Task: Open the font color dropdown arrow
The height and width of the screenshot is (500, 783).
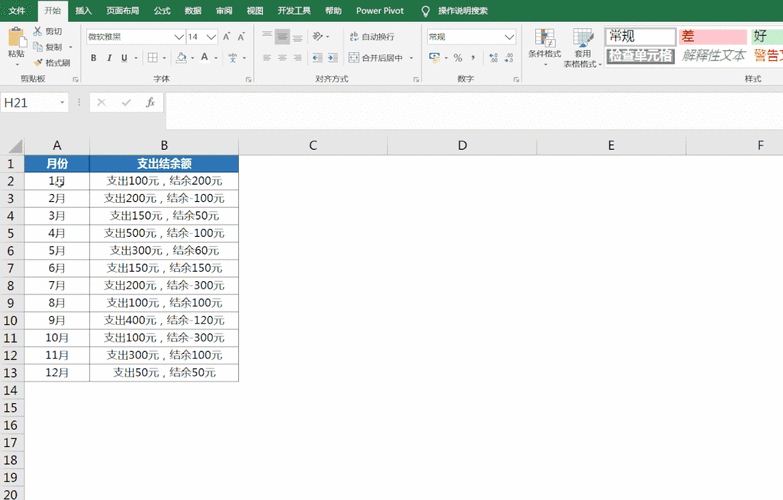Action: [x=216, y=58]
